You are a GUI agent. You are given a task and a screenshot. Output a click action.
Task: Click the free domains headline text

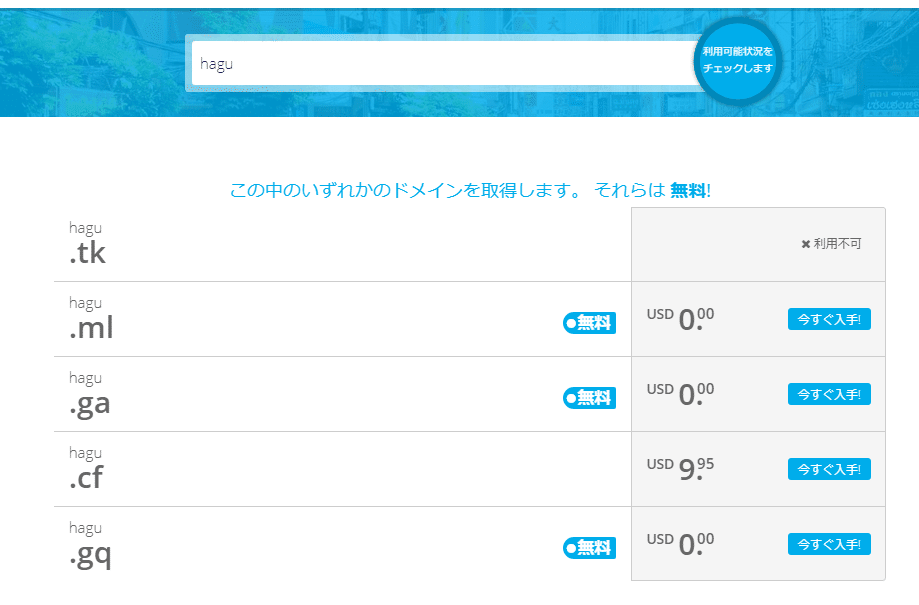point(470,190)
